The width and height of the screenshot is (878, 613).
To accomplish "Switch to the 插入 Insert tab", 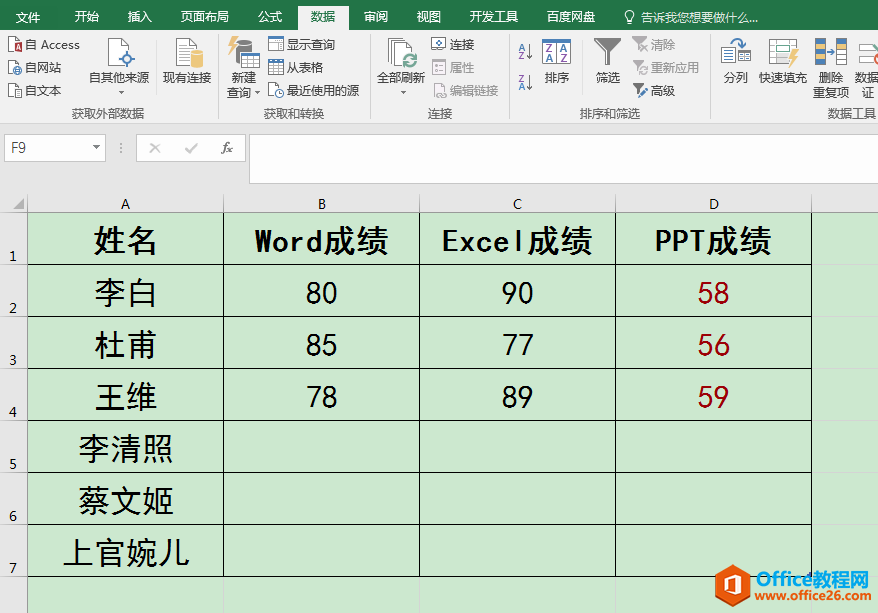I will click(x=139, y=17).
